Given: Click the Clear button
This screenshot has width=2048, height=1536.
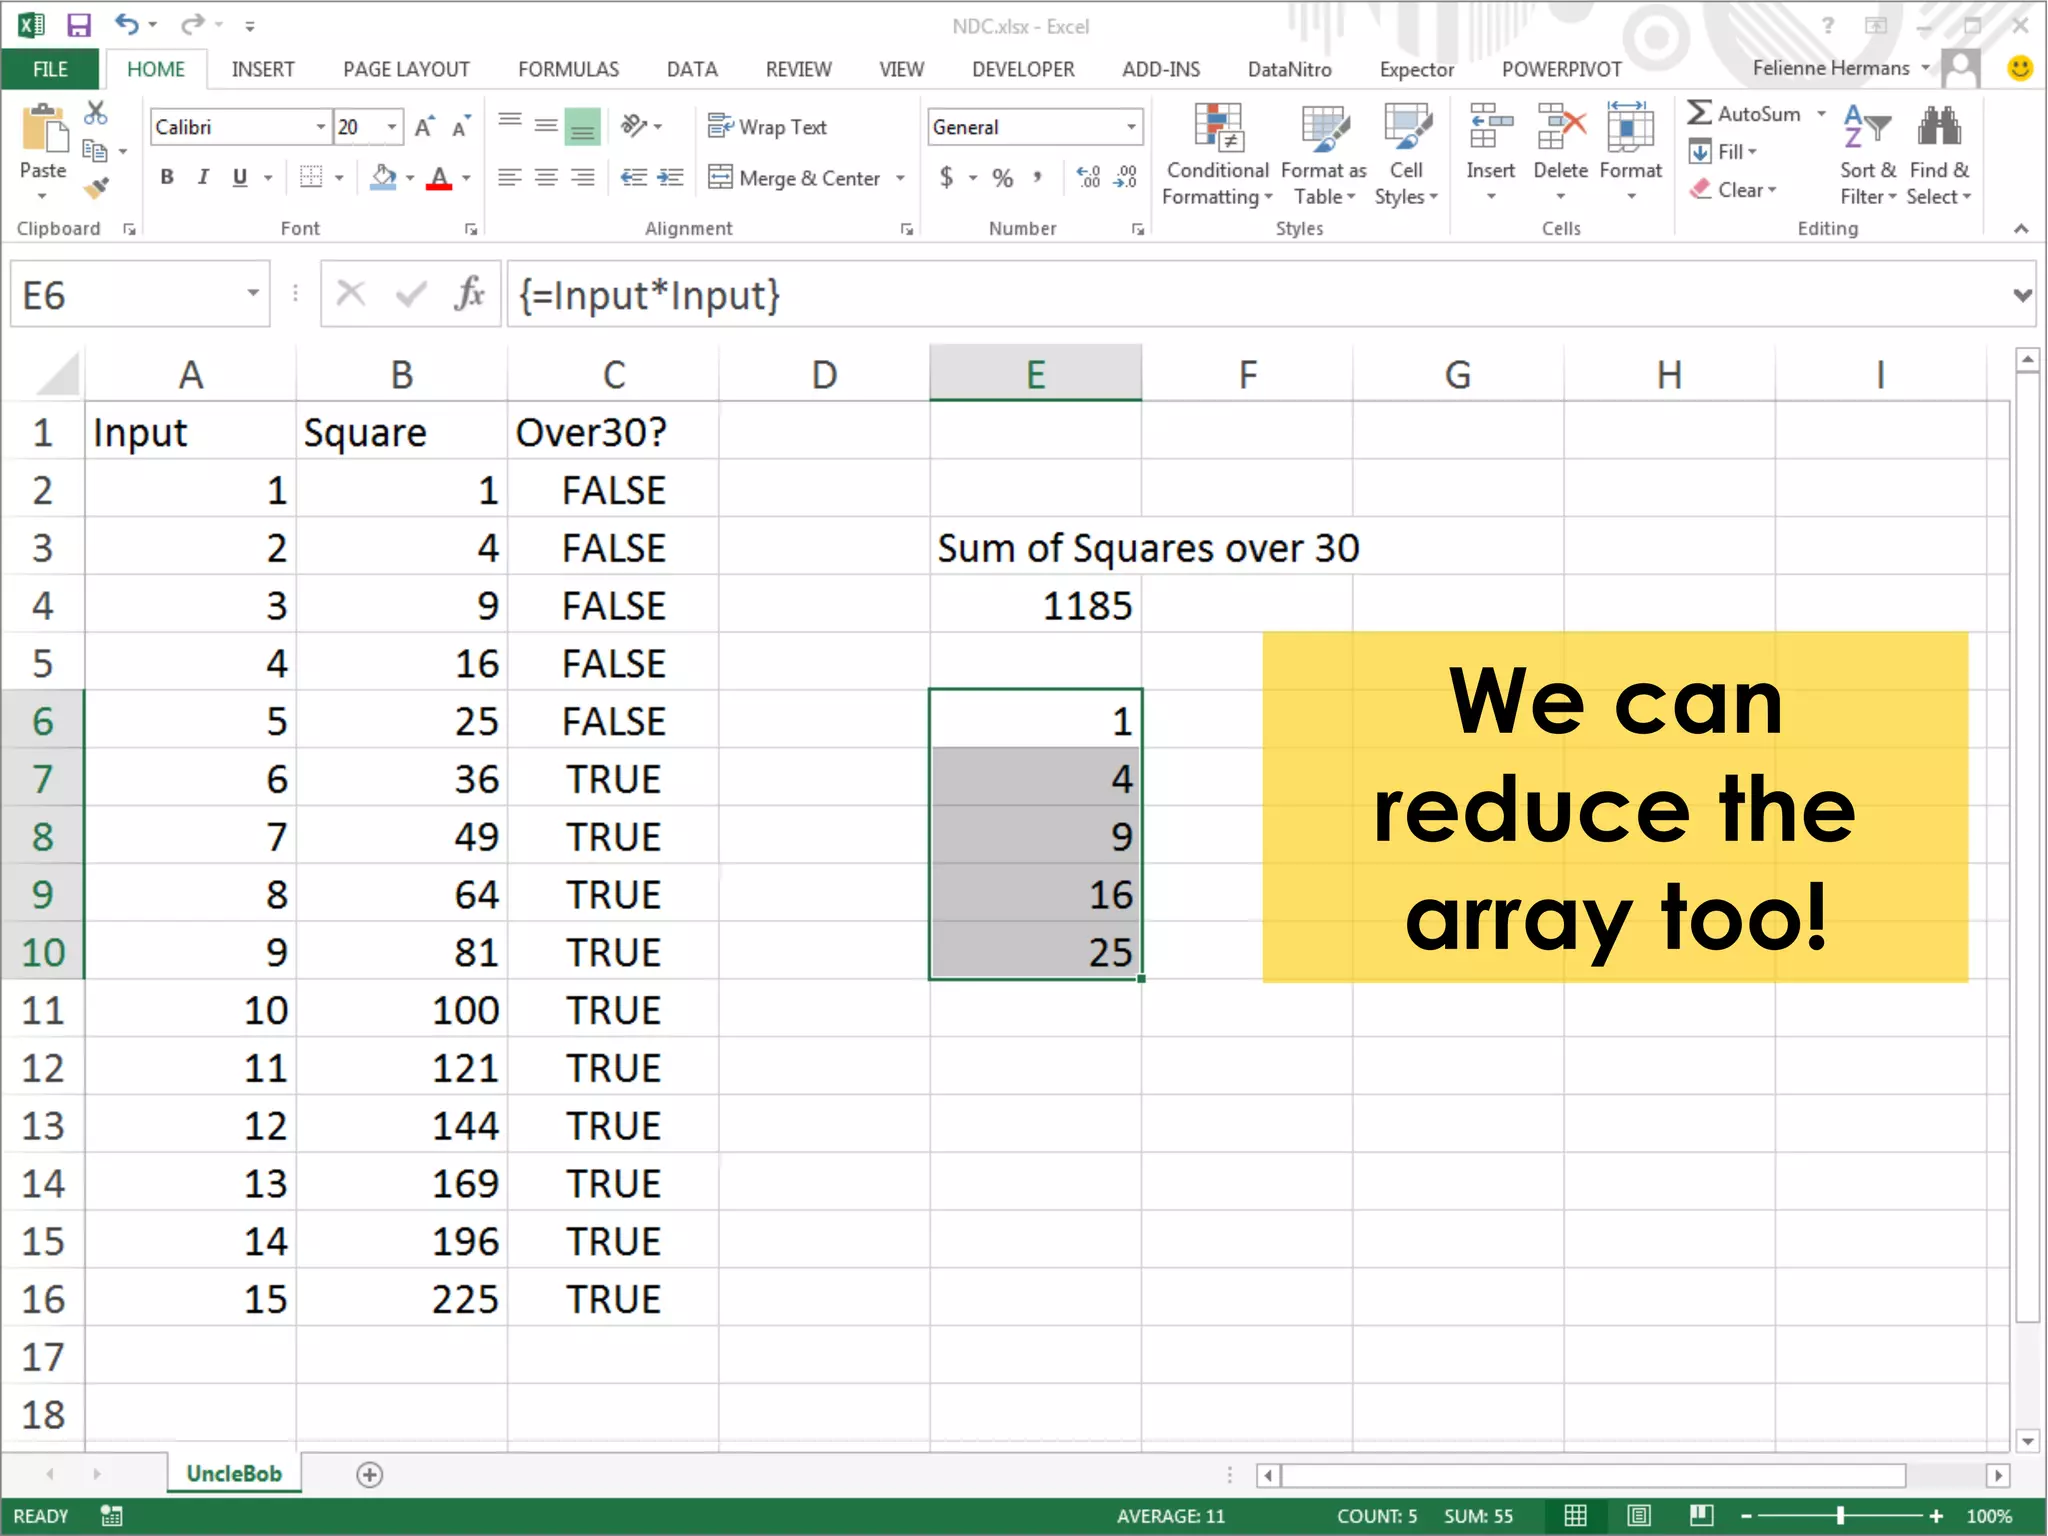Looking at the screenshot, I should (x=1733, y=190).
